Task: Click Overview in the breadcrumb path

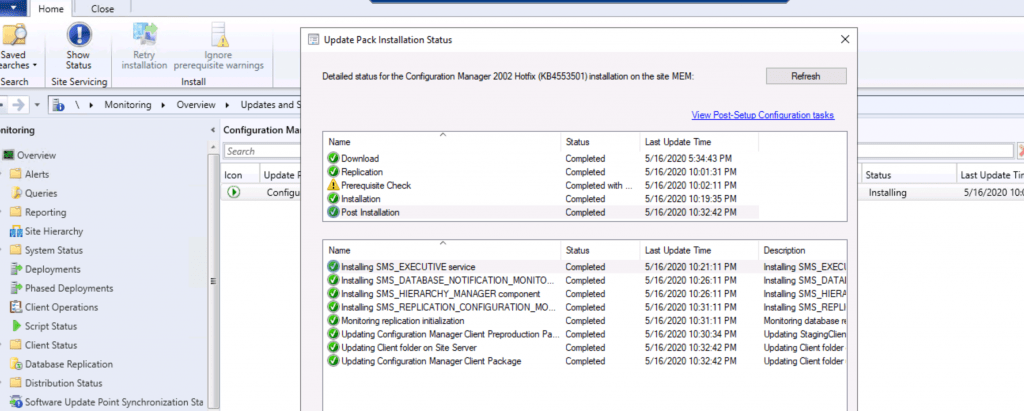Action: coord(196,105)
